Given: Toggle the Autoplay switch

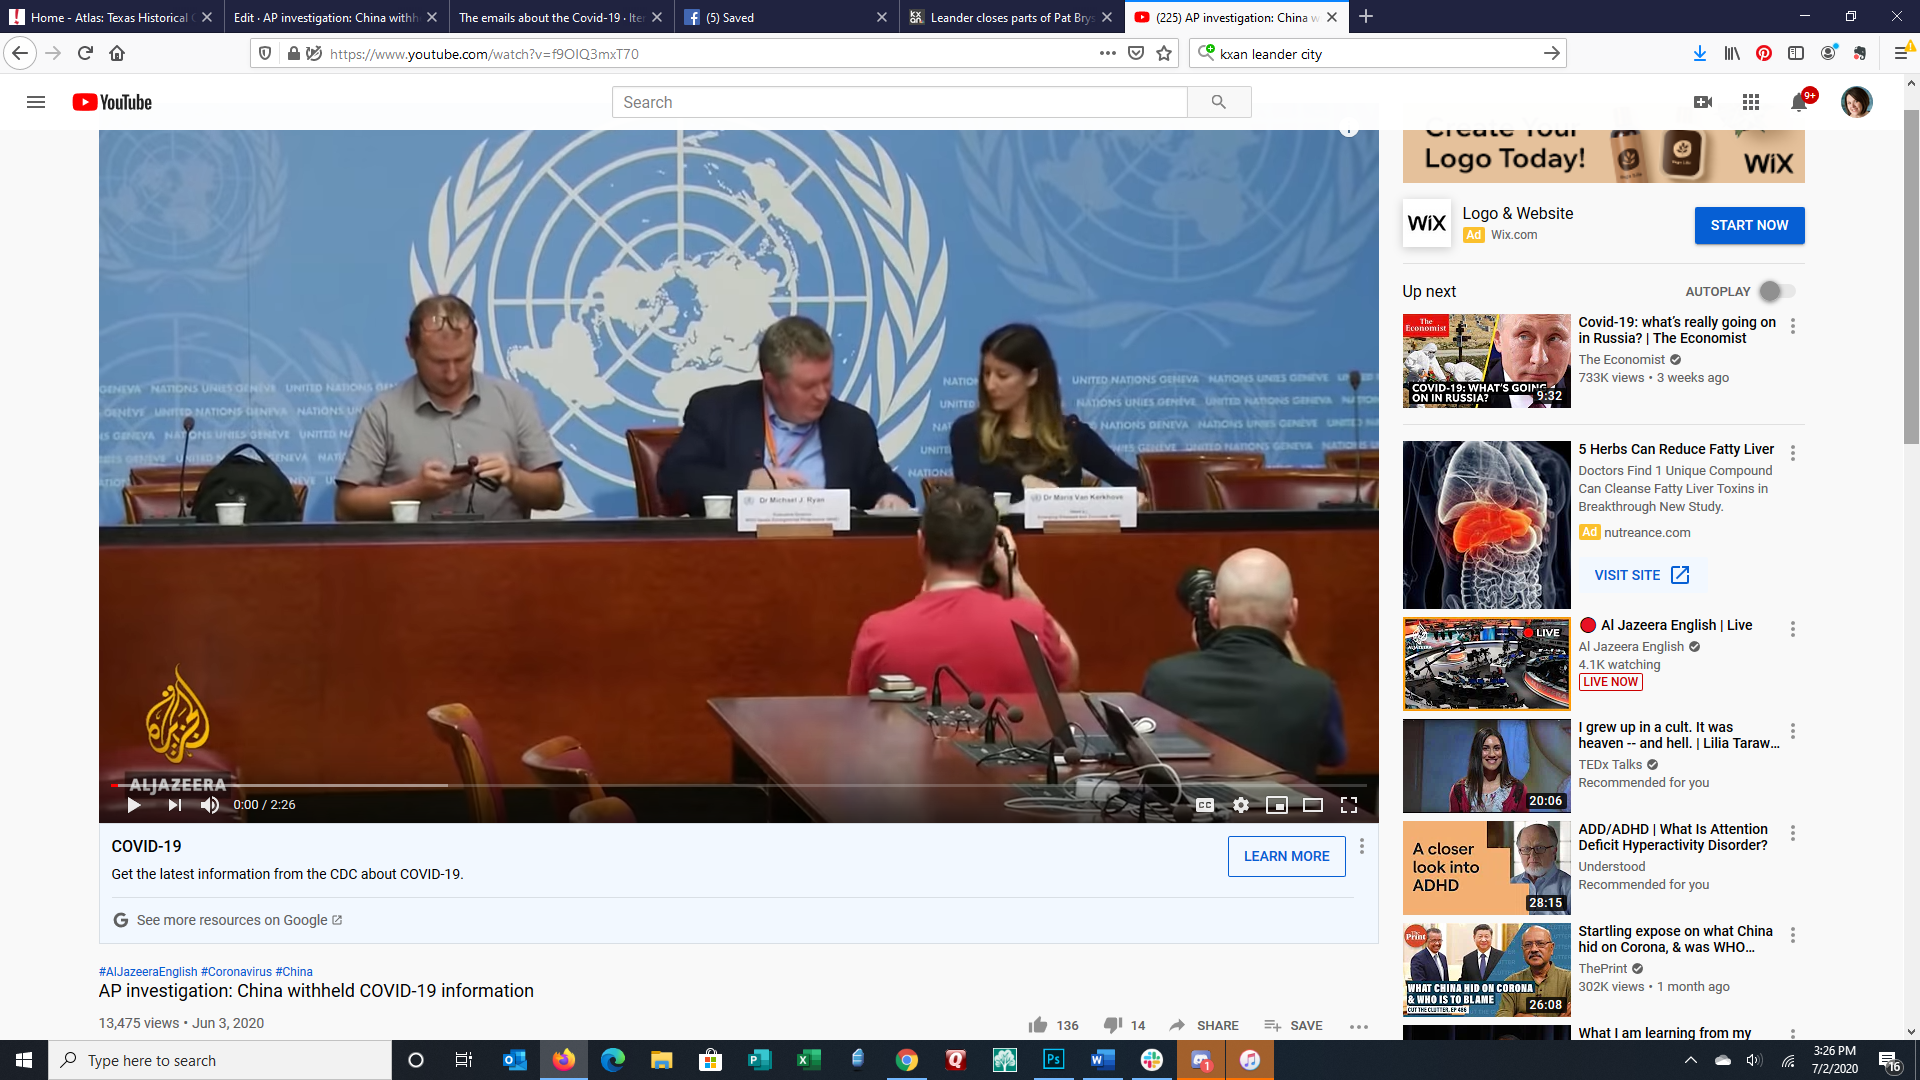Looking at the screenshot, I should 1777,291.
